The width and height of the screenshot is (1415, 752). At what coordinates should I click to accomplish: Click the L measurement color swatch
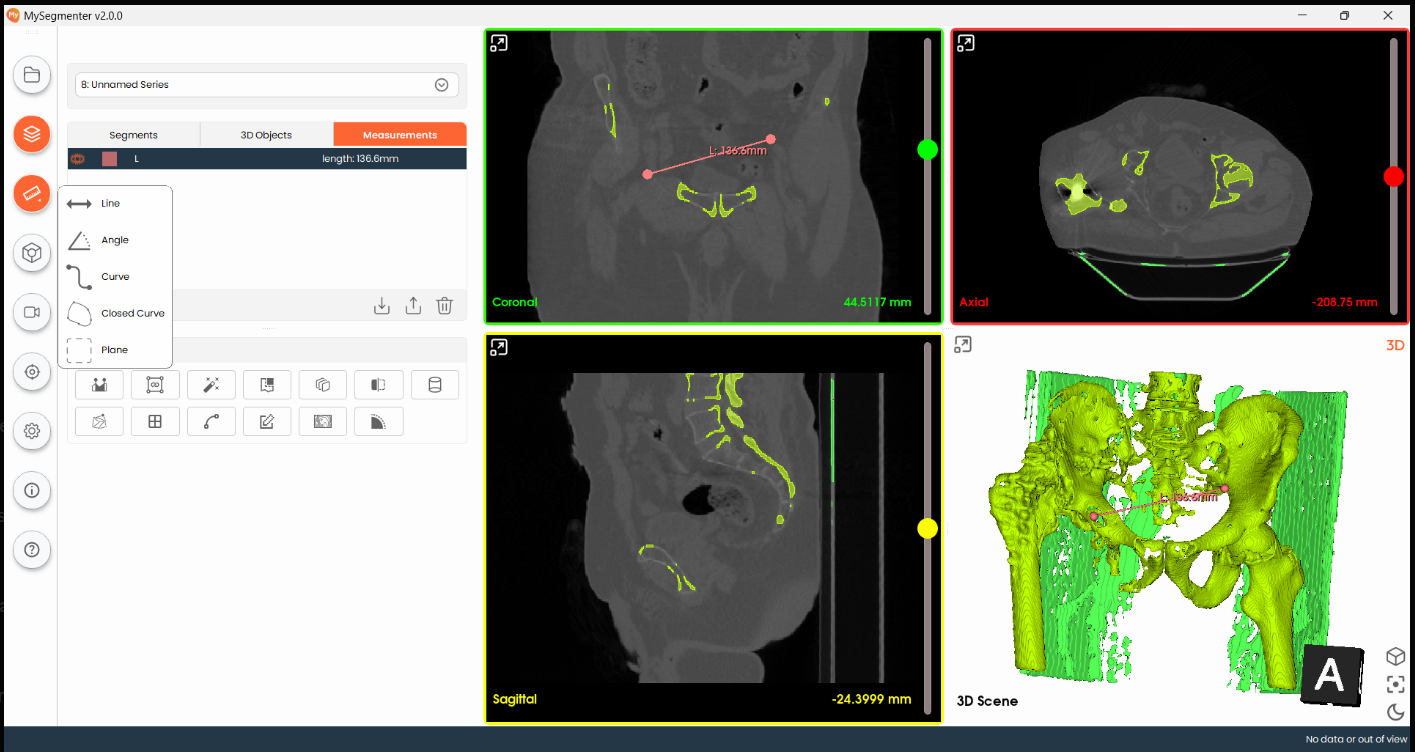coord(110,159)
